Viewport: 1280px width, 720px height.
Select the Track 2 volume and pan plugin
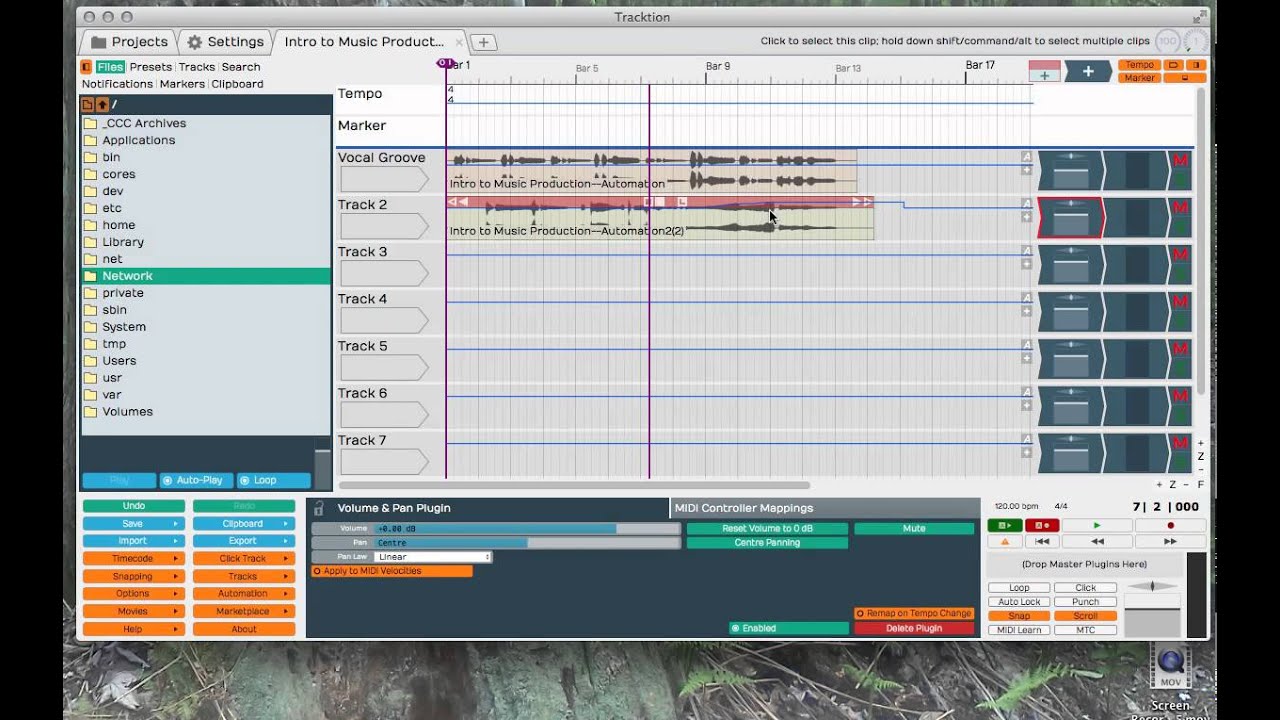tap(1070, 218)
